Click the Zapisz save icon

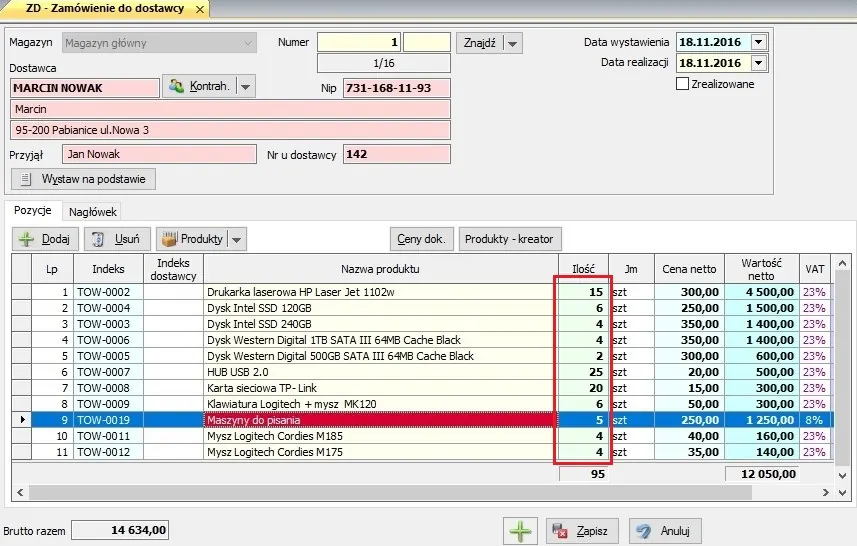click(x=560, y=531)
